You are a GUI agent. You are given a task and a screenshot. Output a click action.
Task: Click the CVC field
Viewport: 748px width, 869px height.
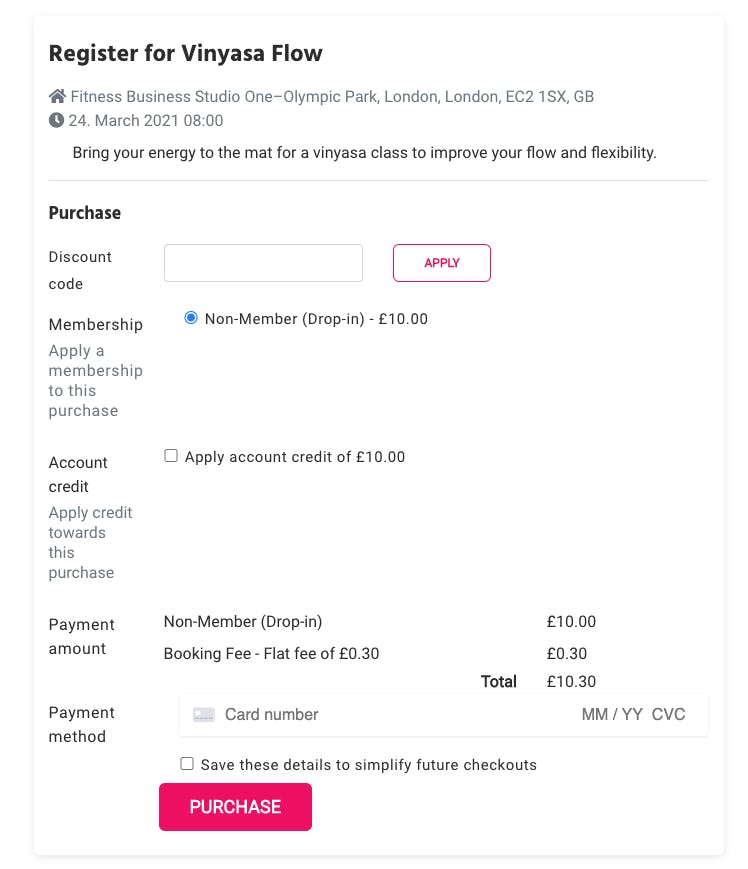click(x=668, y=714)
